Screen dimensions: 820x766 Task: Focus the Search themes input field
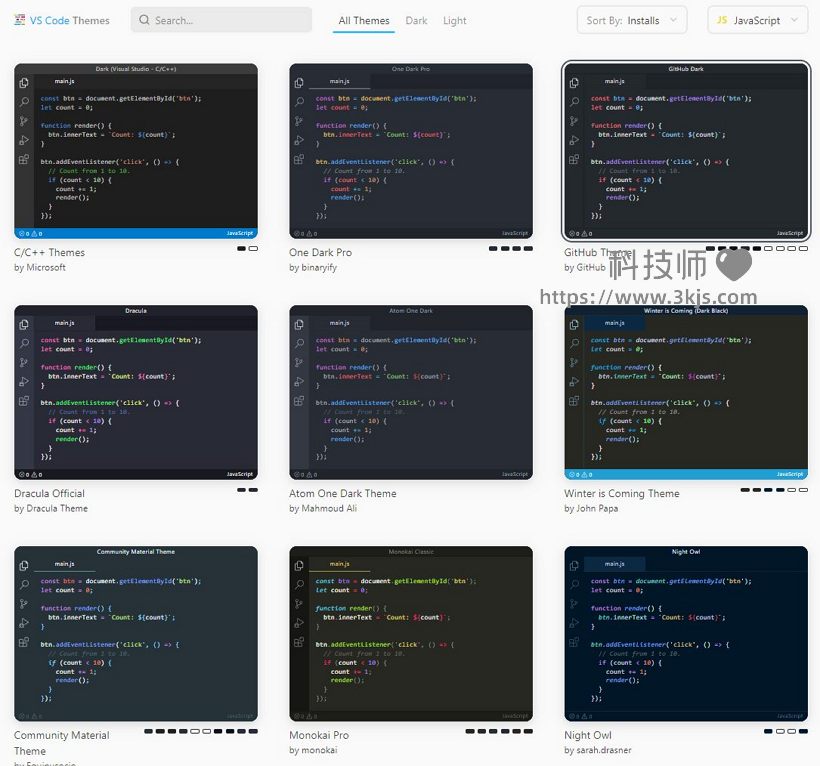221,20
